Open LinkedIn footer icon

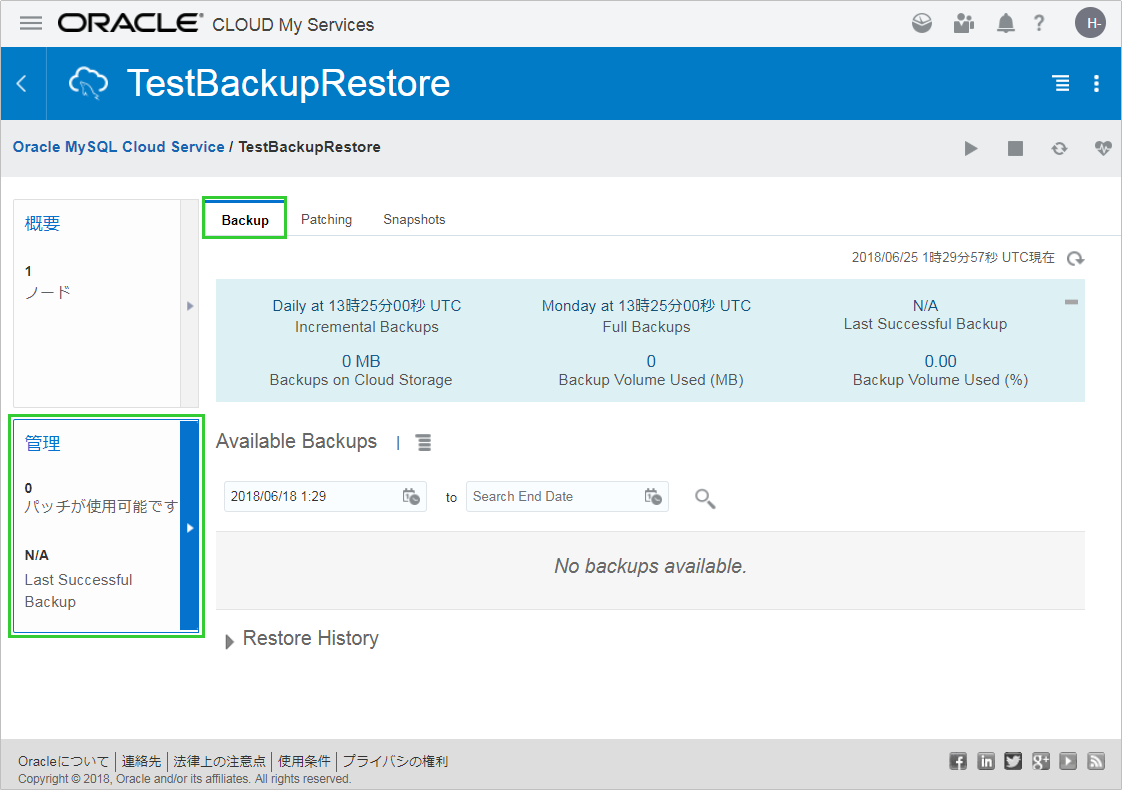click(986, 761)
